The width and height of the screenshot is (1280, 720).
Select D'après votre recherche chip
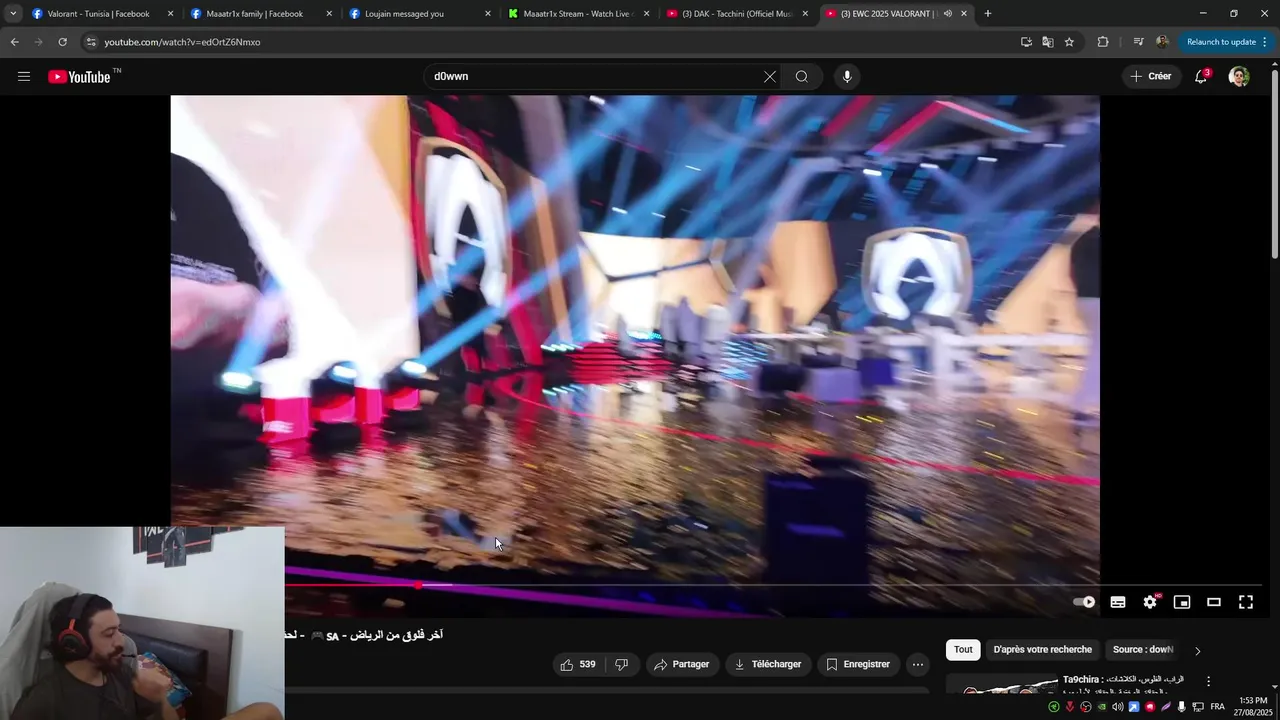coord(1042,650)
